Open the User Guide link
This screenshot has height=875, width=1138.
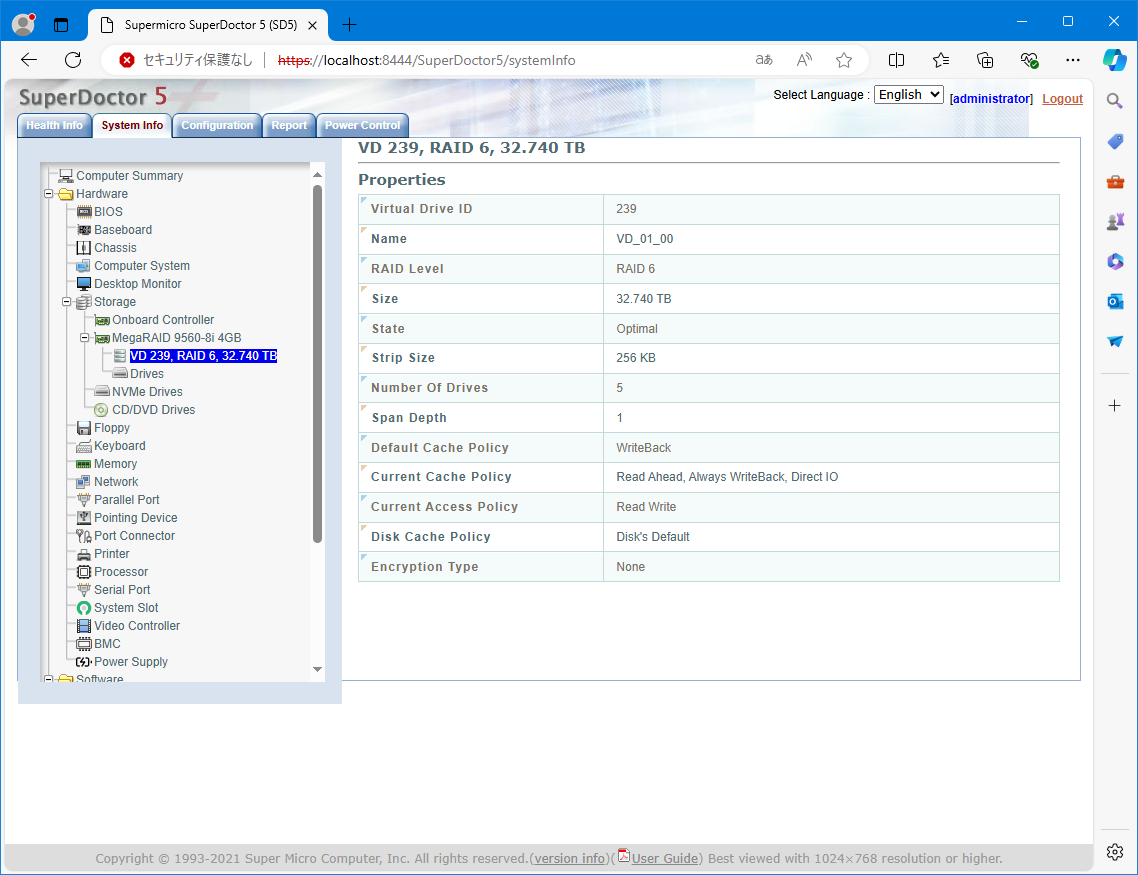[664, 858]
